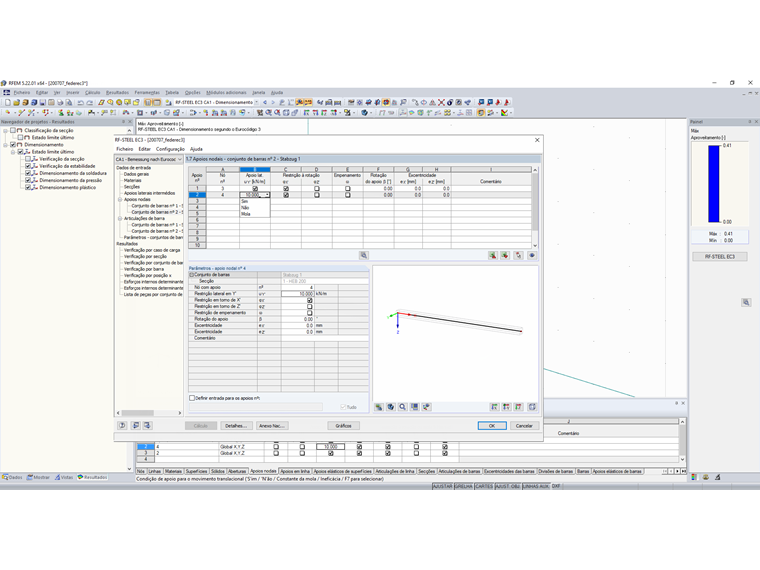Click the OK button

[492, 426]
